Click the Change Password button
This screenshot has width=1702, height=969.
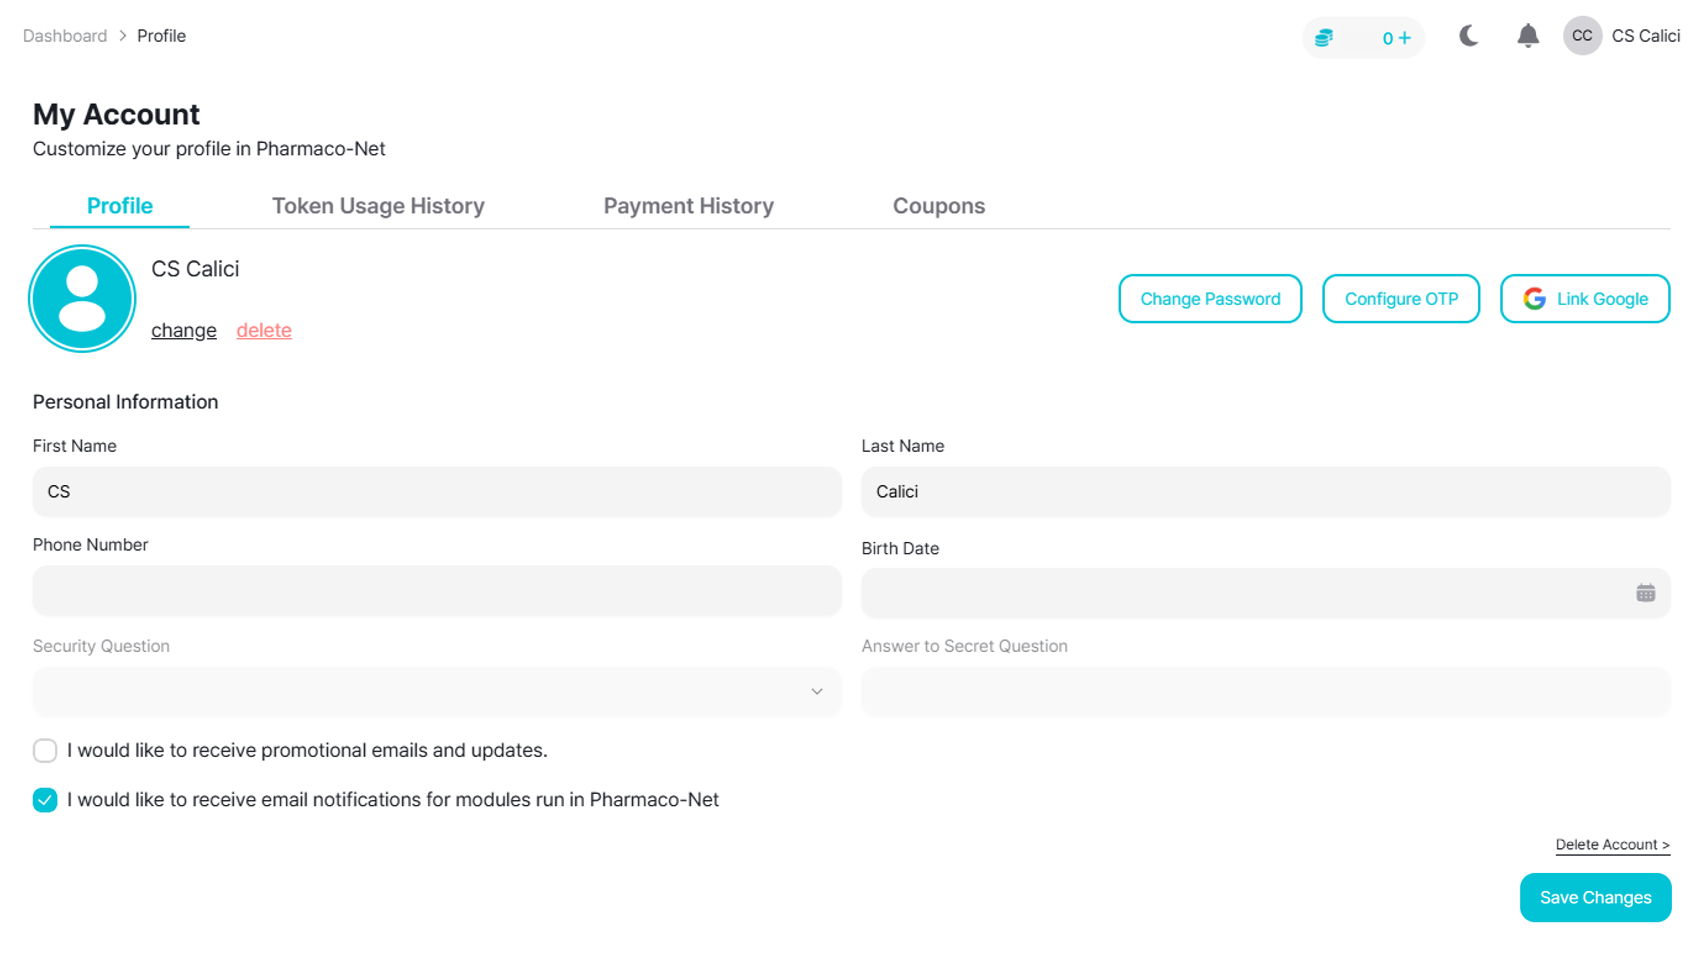coord(1210,299)
